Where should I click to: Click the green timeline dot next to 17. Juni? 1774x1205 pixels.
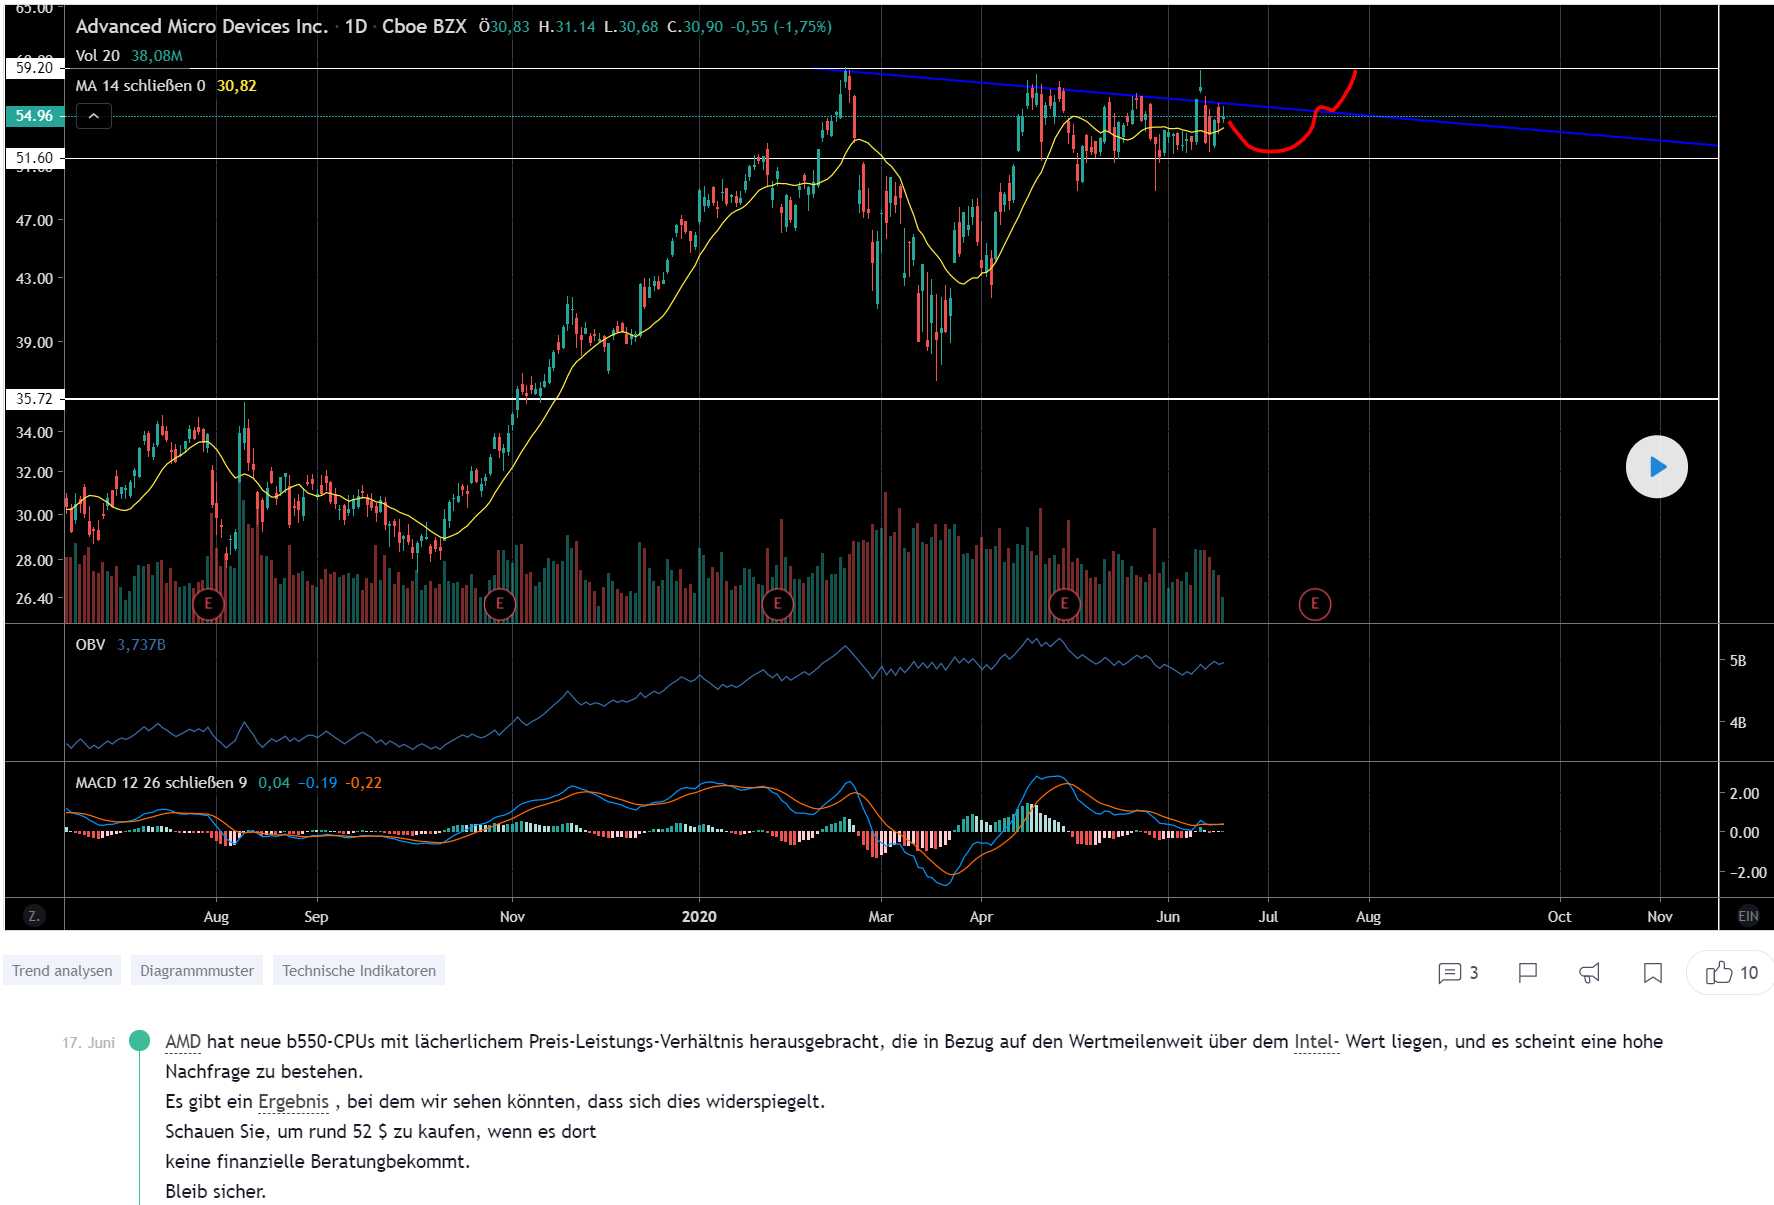coord(140,1041)
